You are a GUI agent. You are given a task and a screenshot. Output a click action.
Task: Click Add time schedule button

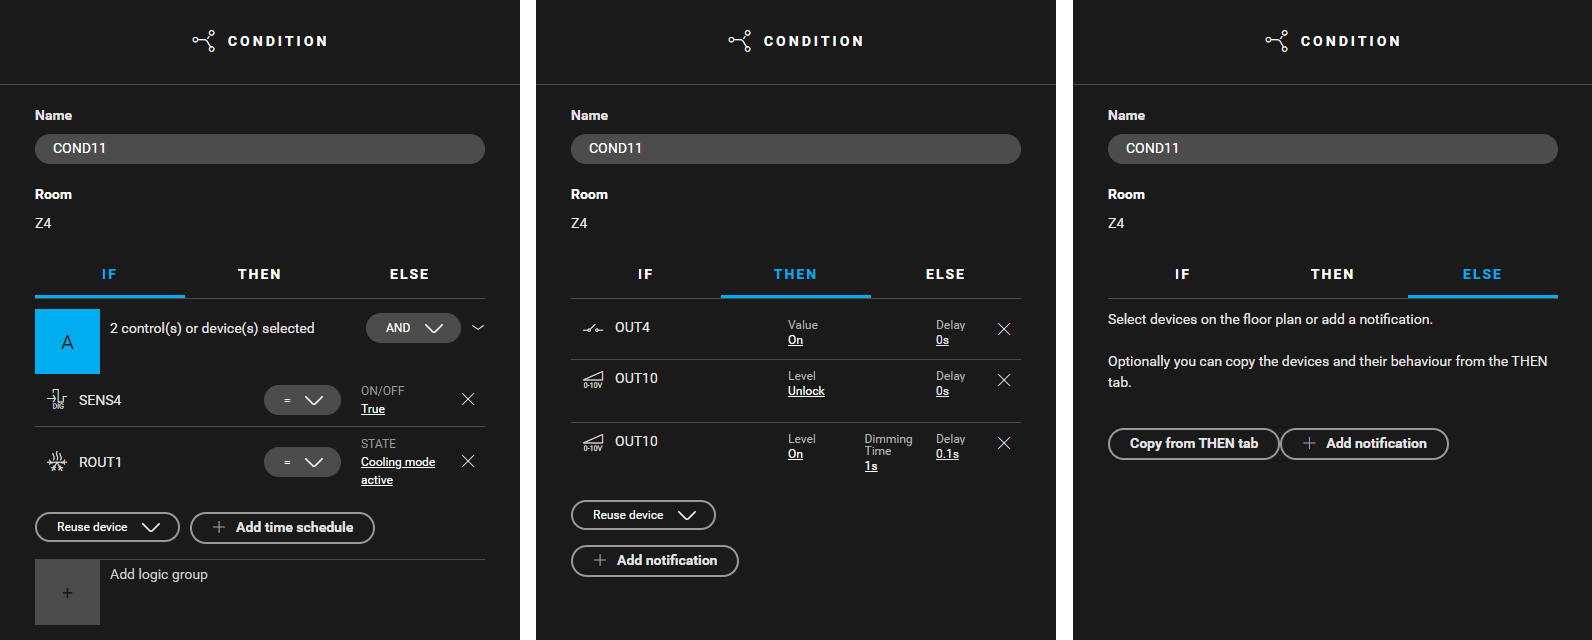(282, 527)
